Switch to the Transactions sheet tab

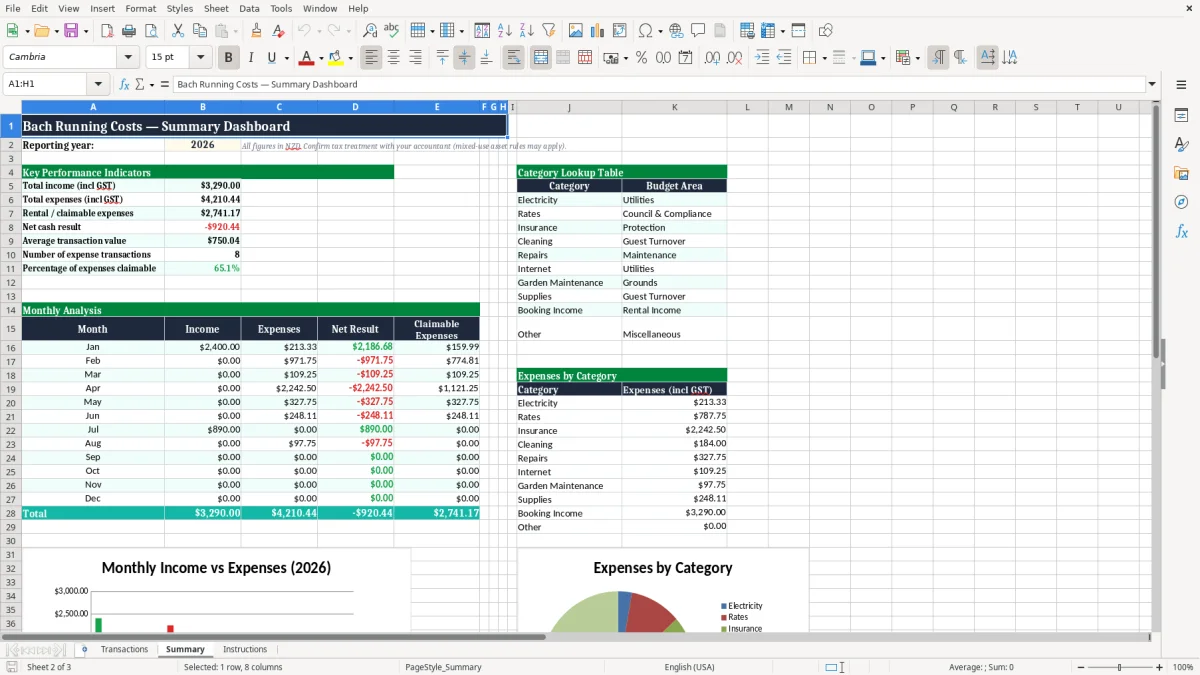pyautogui.click(x=125, y=650)
